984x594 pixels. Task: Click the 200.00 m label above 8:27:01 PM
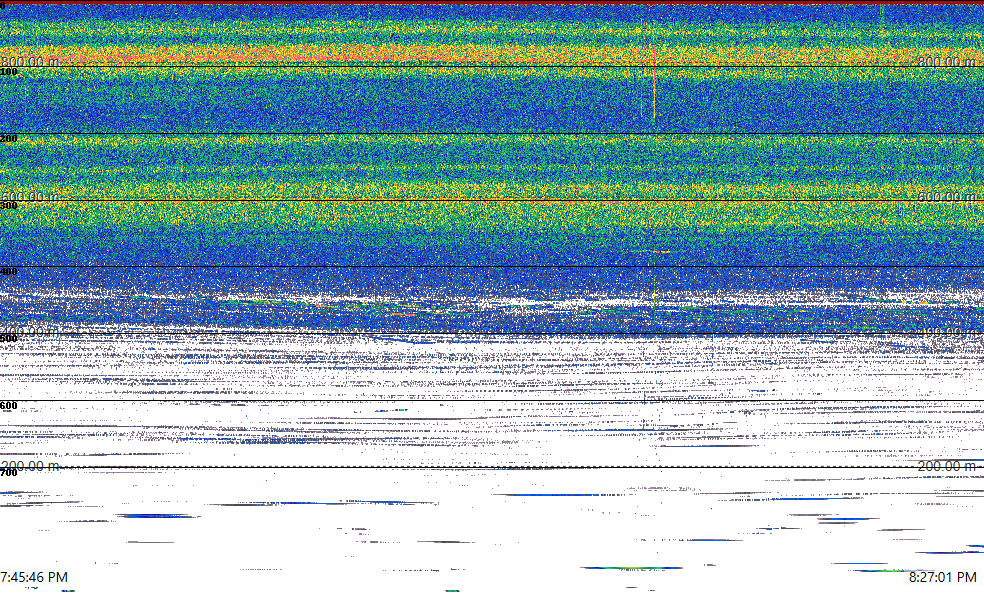pos(948,465)
